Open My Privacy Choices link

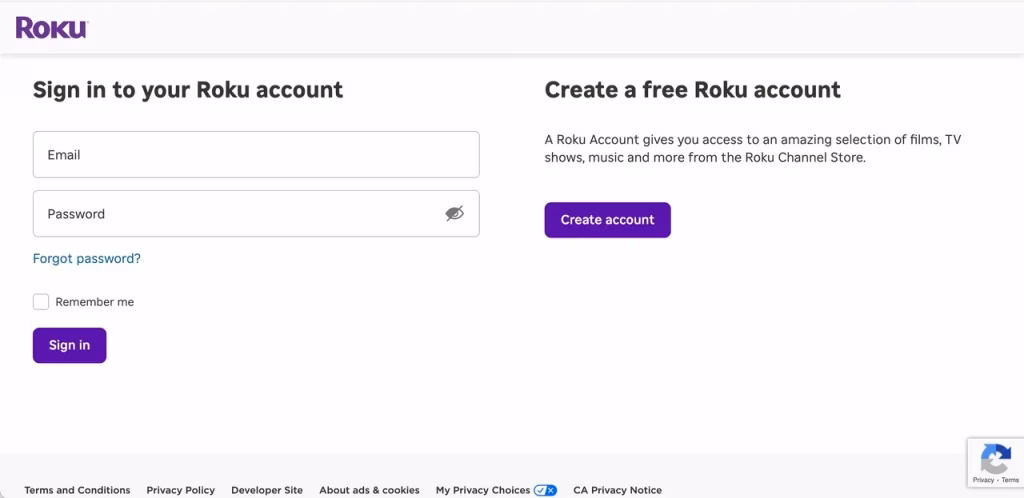coord(483,490)
